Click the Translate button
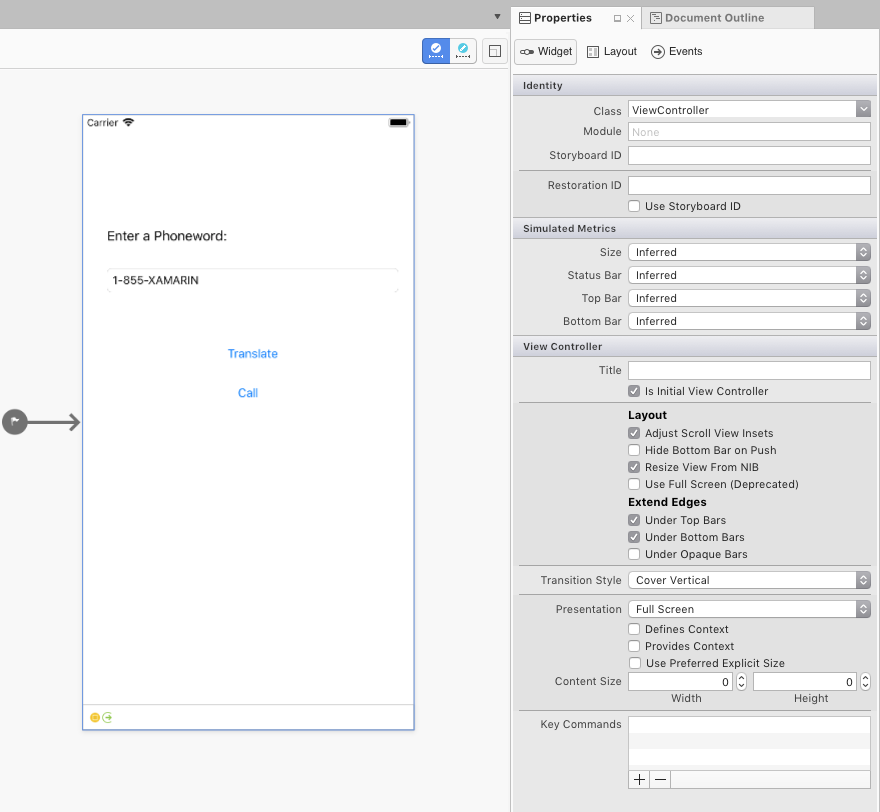This screenshot has height=812, width=880. click(252, 353)
